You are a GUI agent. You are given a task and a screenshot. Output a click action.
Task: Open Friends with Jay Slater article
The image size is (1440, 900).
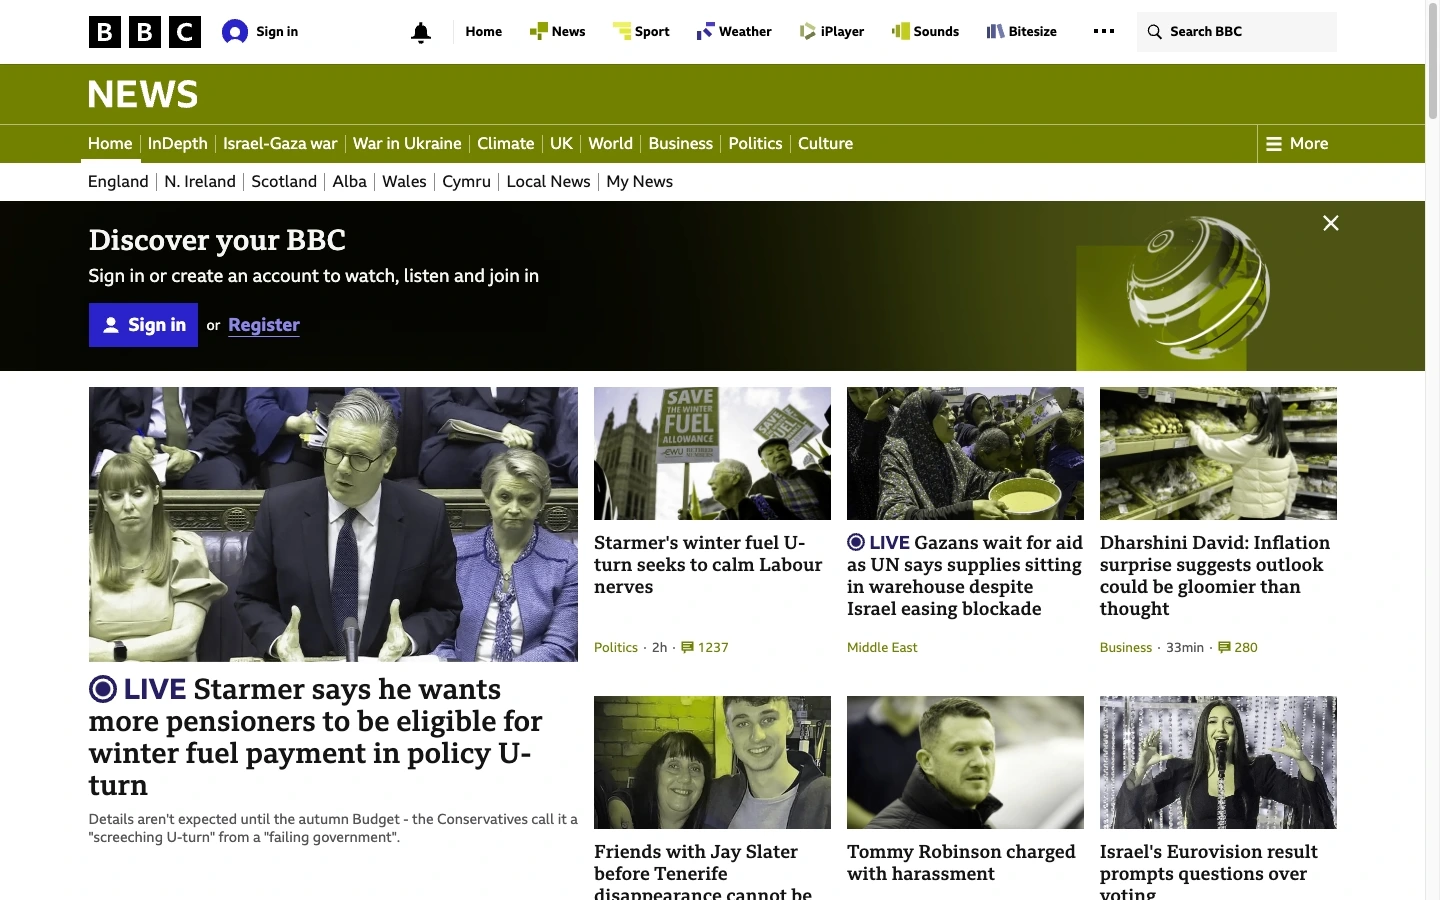[703, 870]
